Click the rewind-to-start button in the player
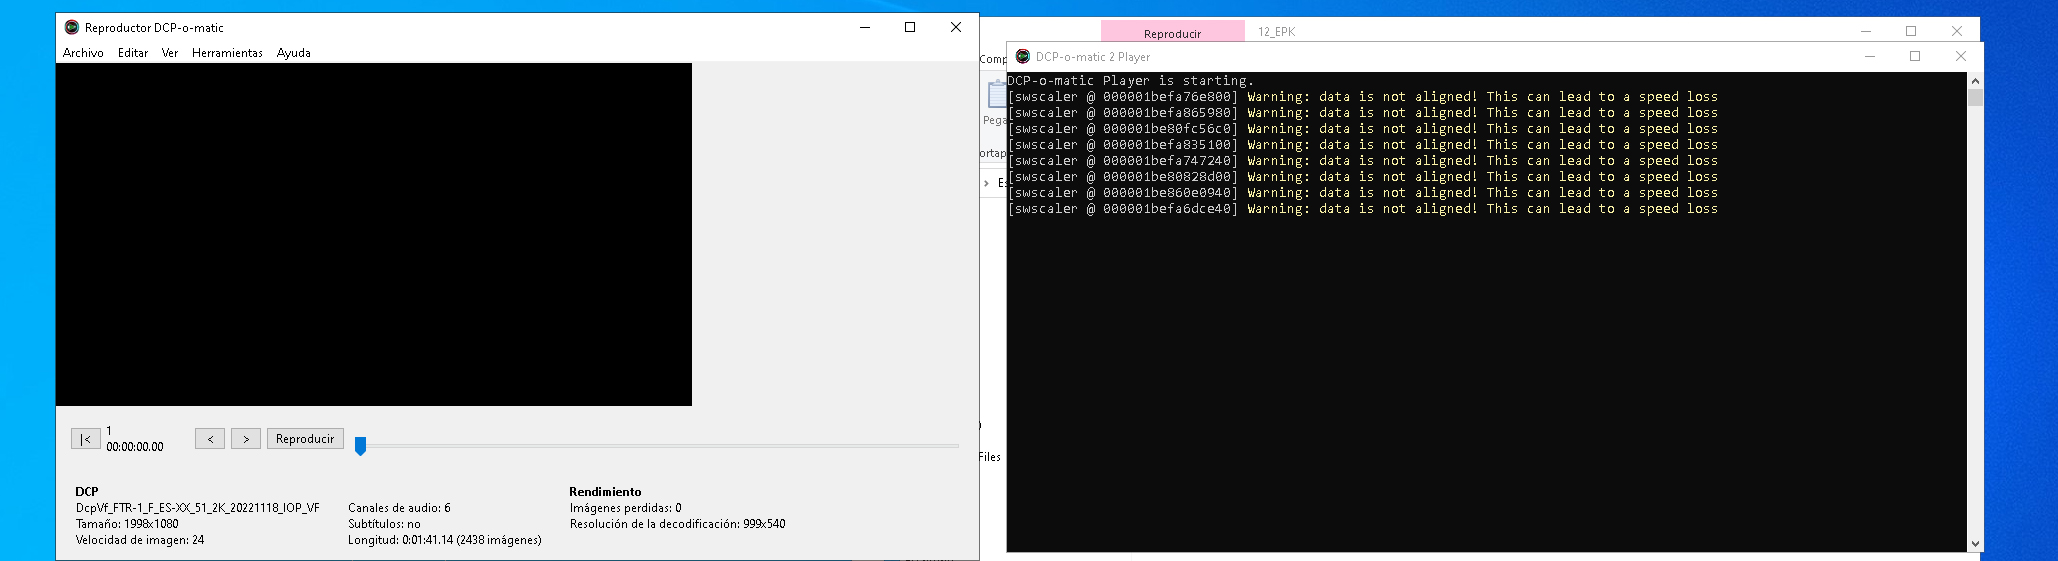2058x561 pixels. 85,439
